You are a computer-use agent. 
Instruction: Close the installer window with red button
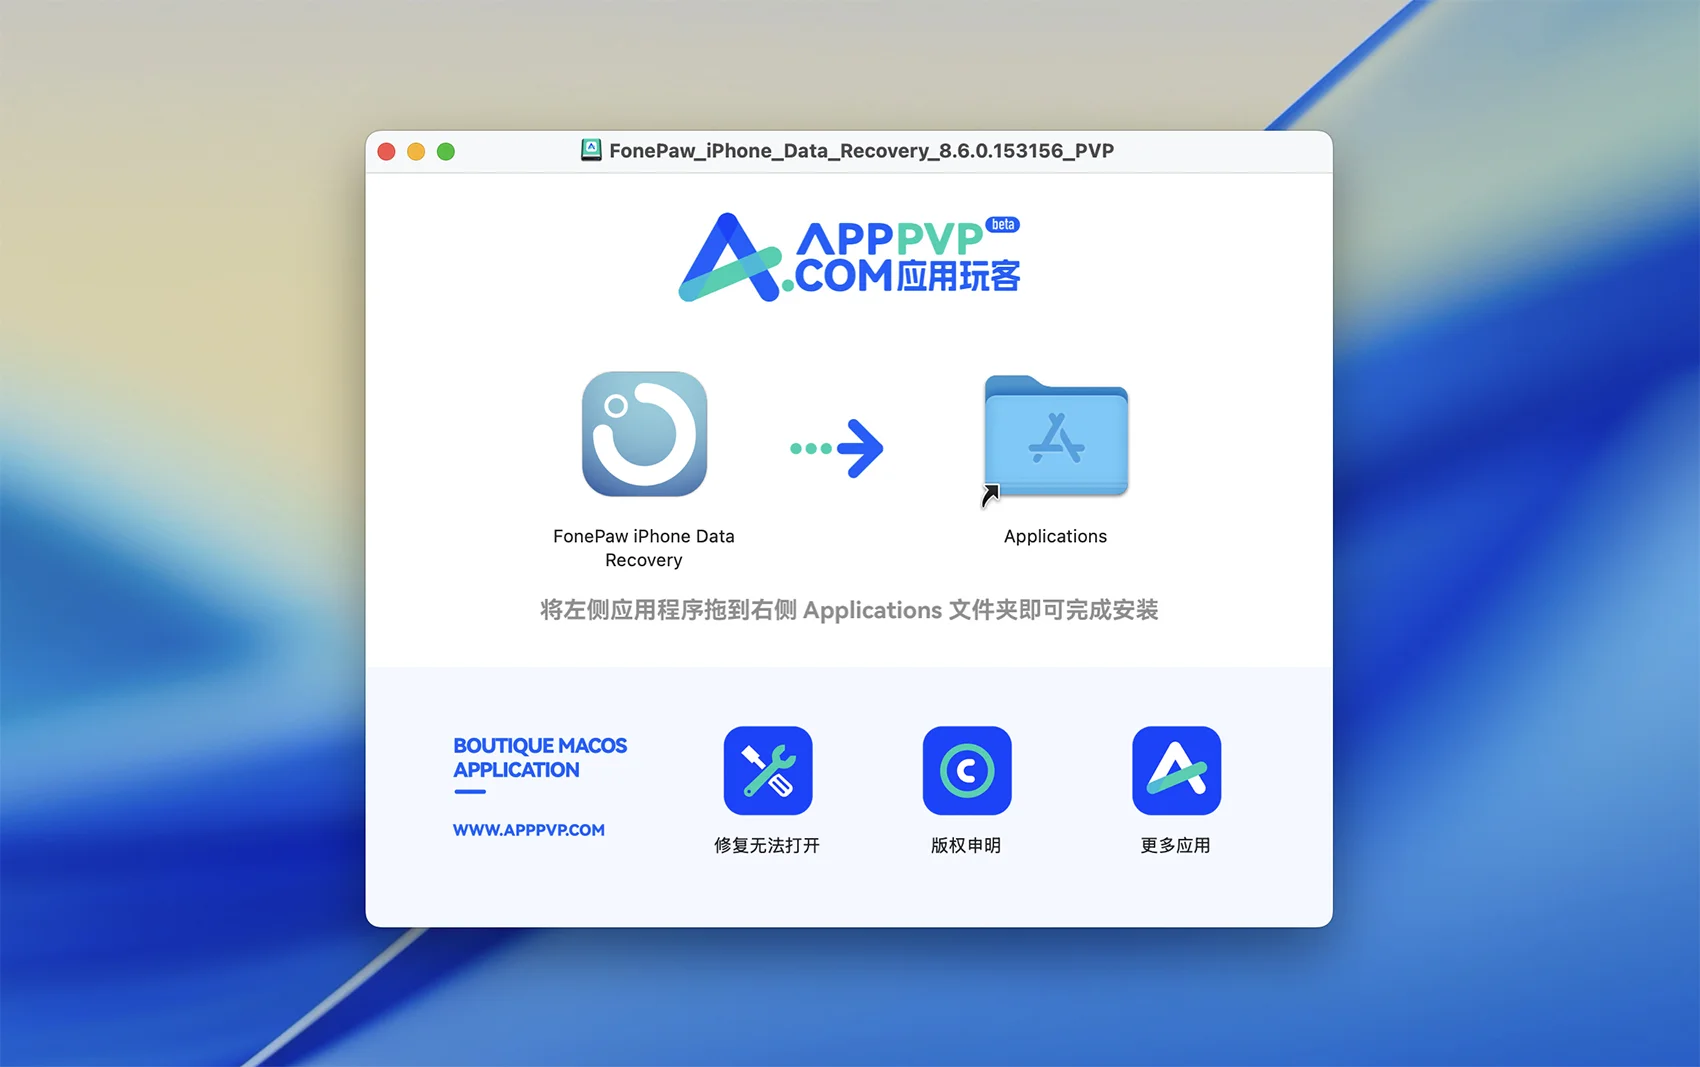[387, 151]
